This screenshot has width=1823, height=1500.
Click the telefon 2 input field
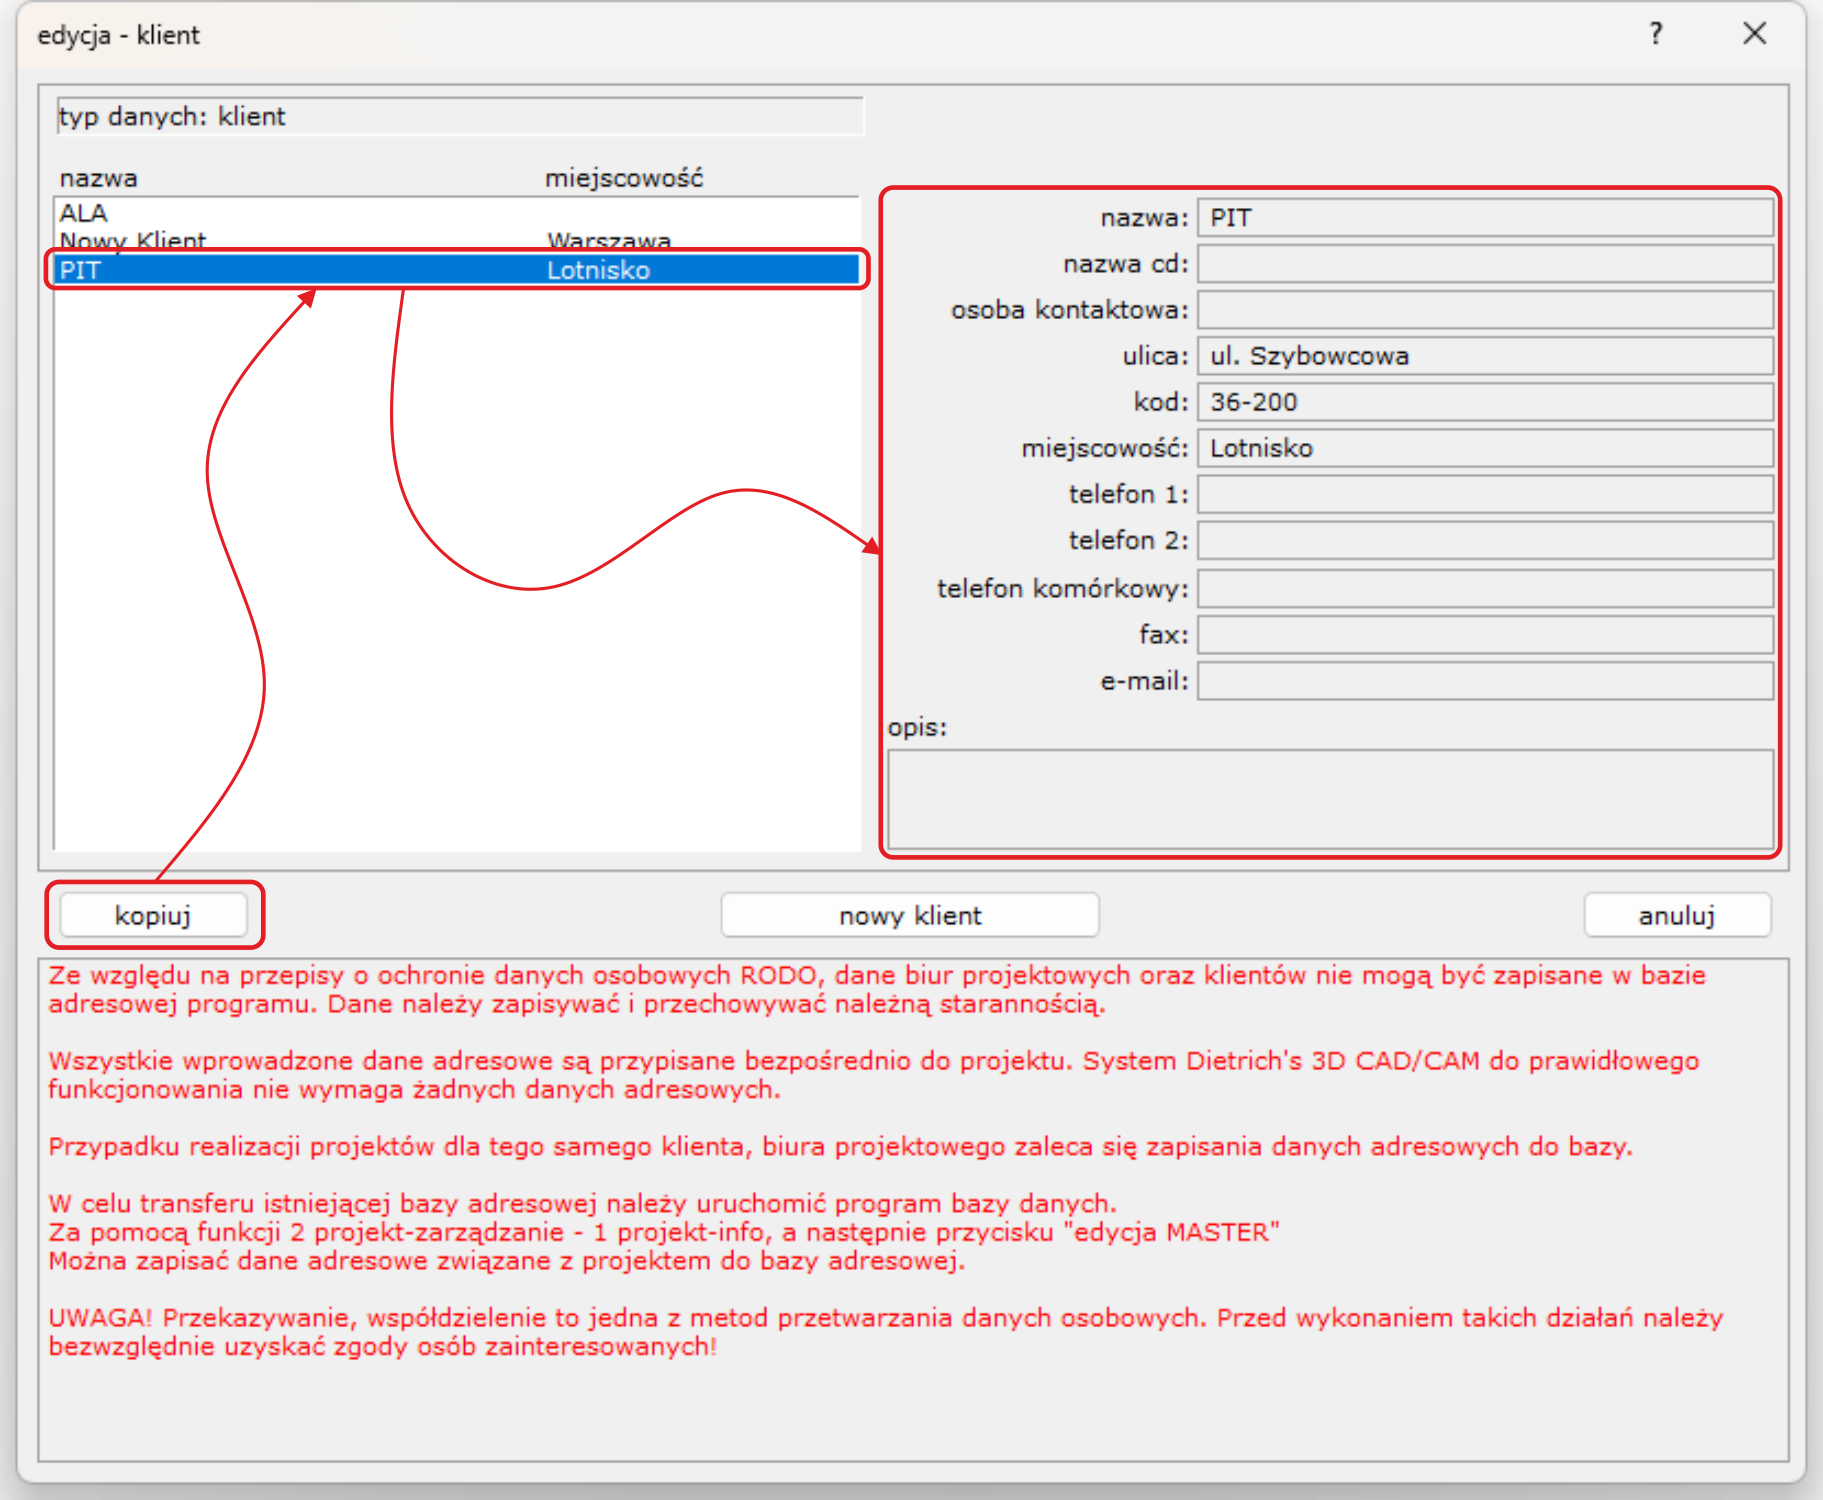click(1484, 540)
